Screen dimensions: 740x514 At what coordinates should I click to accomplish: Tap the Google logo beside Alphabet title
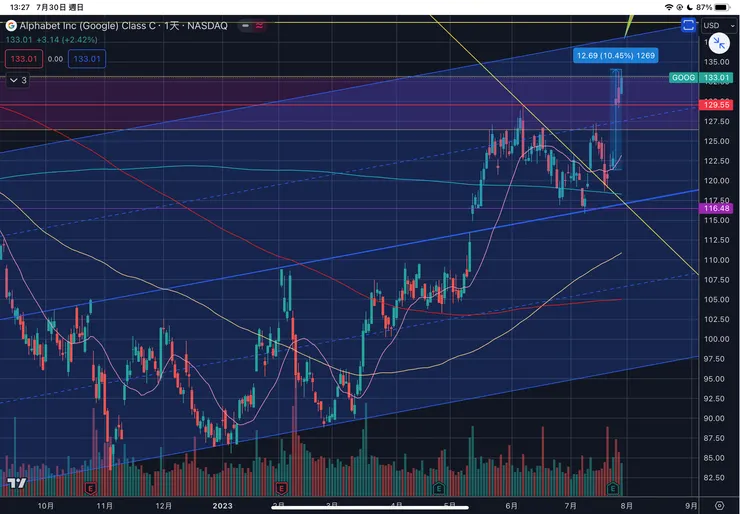(x=11, y=25)
